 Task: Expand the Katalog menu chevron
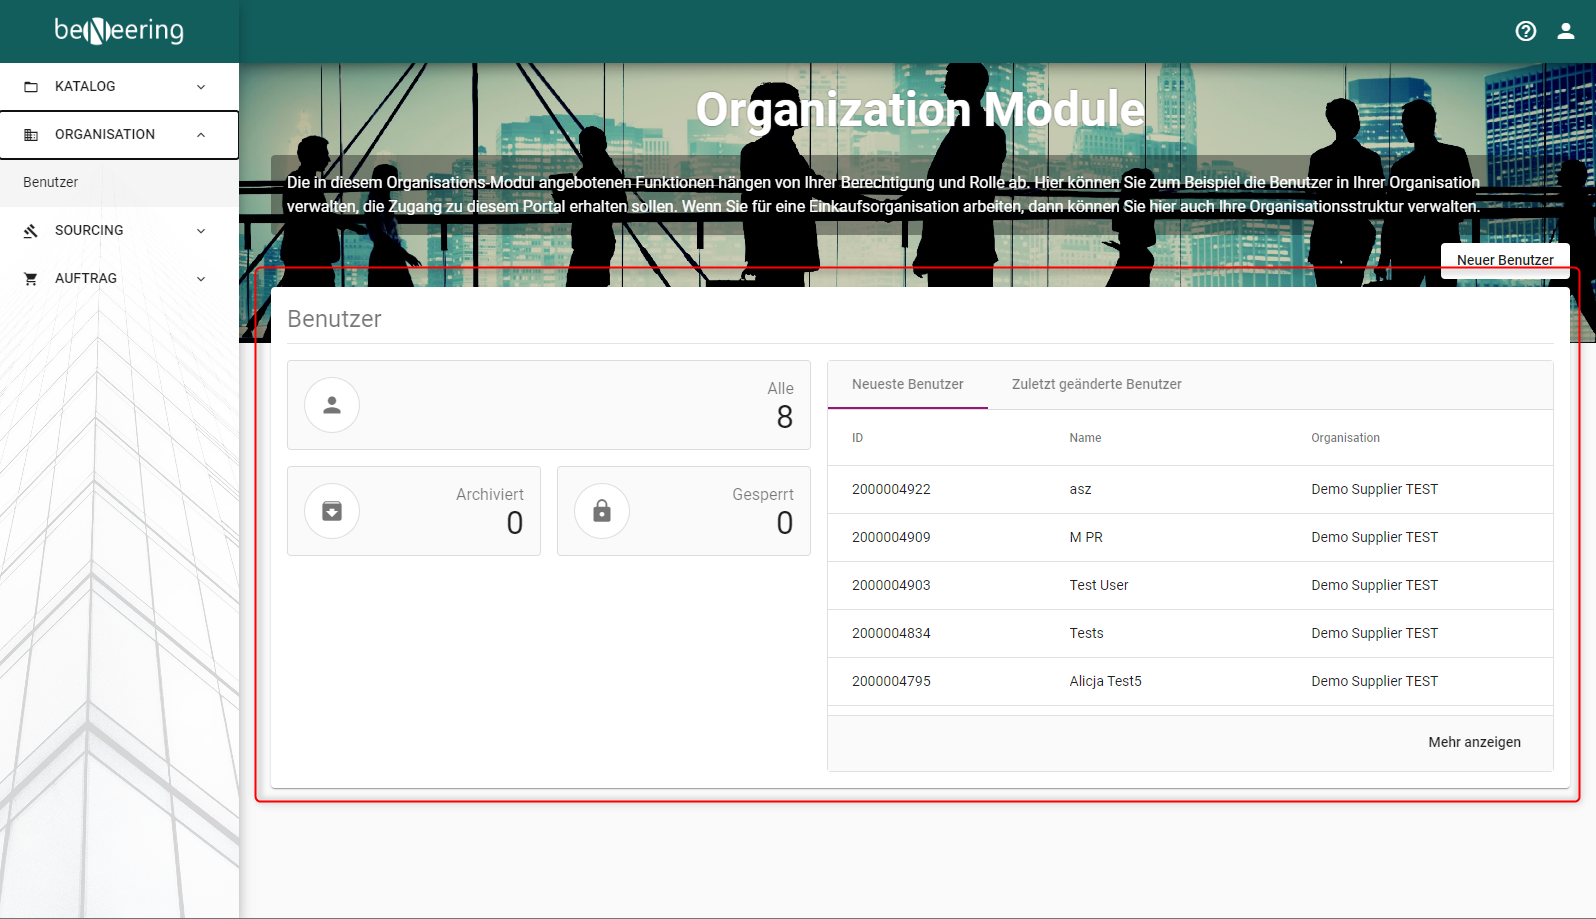(x=201, y=87)
